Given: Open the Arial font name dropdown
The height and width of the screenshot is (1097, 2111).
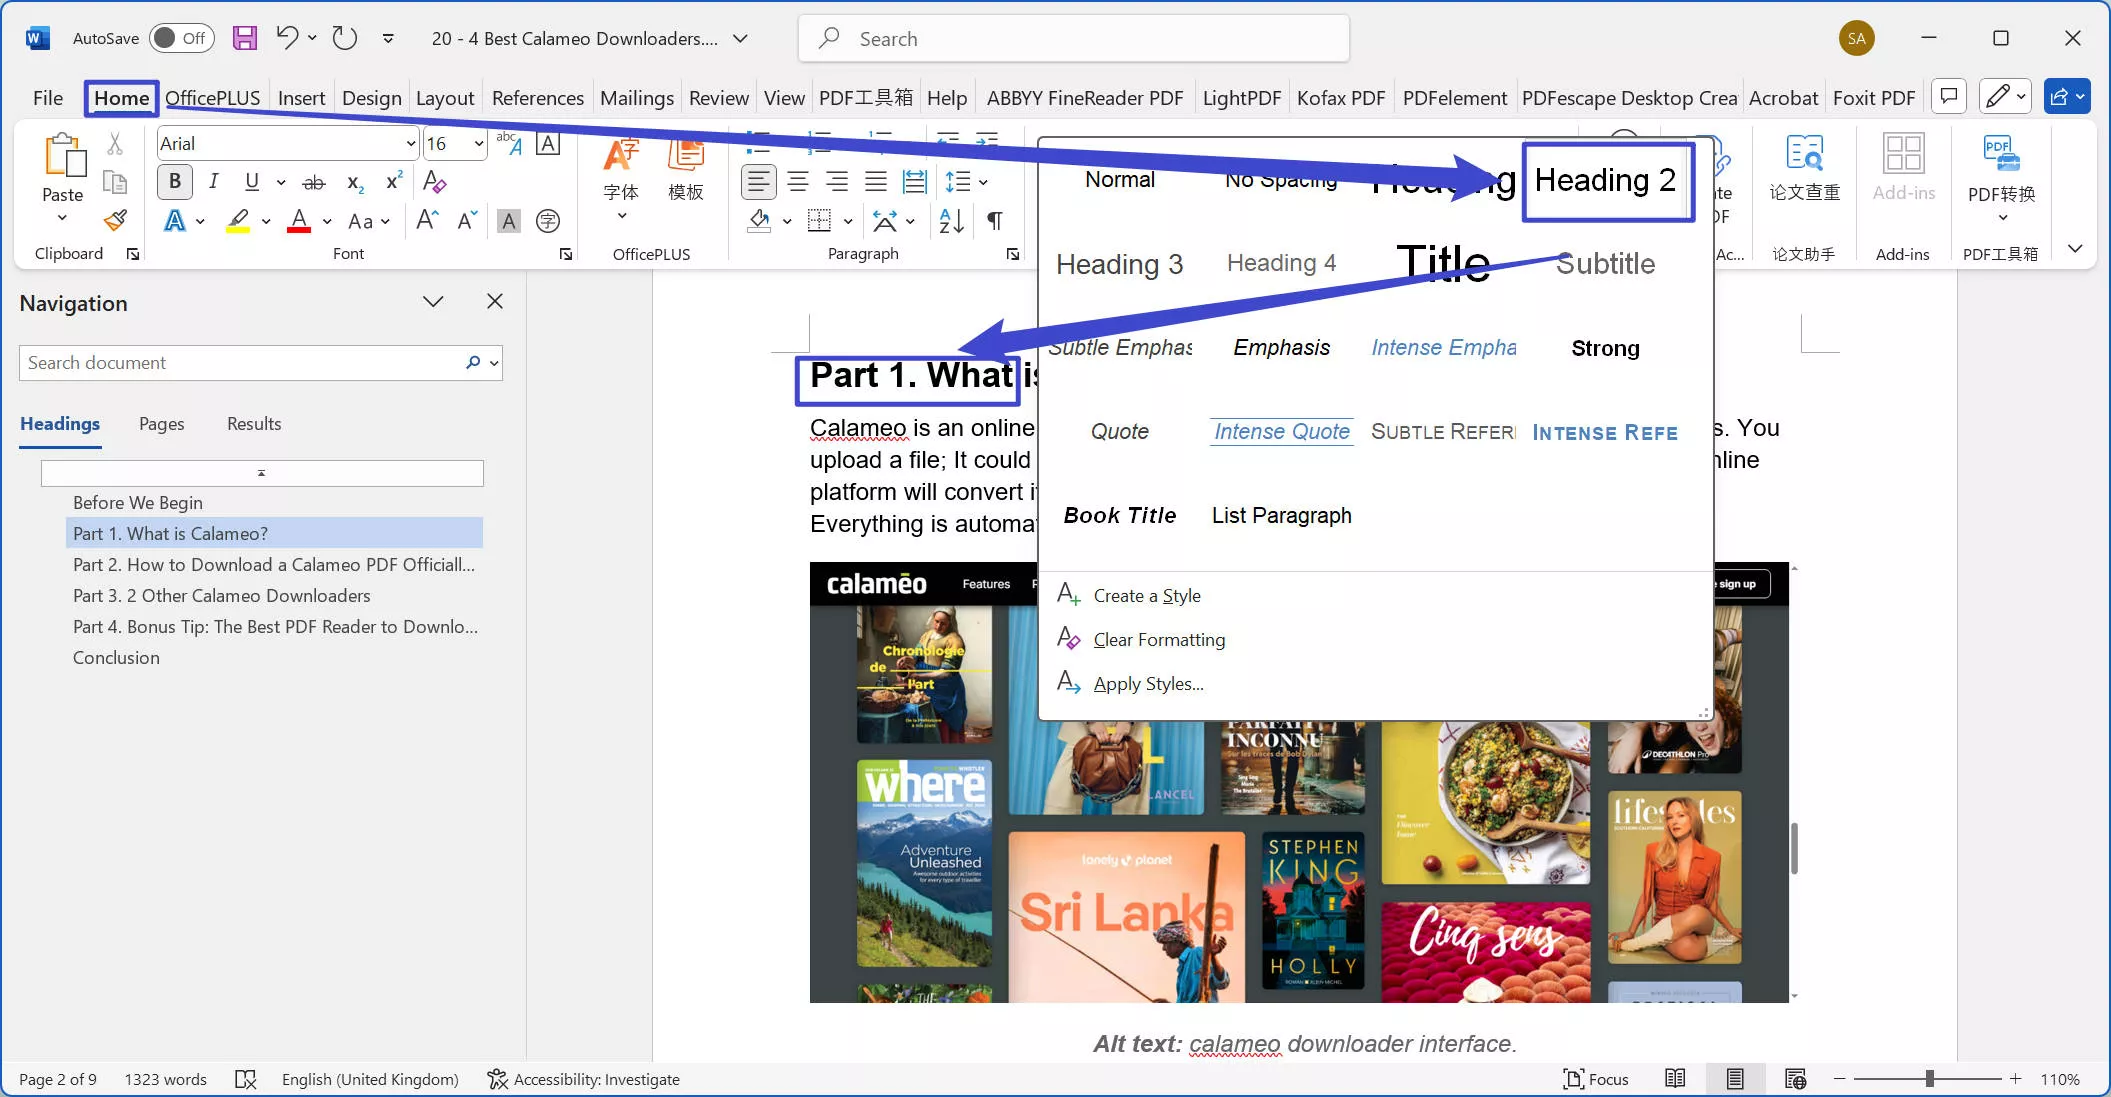Looking at the screenshot, I should (x=410, y=144).
